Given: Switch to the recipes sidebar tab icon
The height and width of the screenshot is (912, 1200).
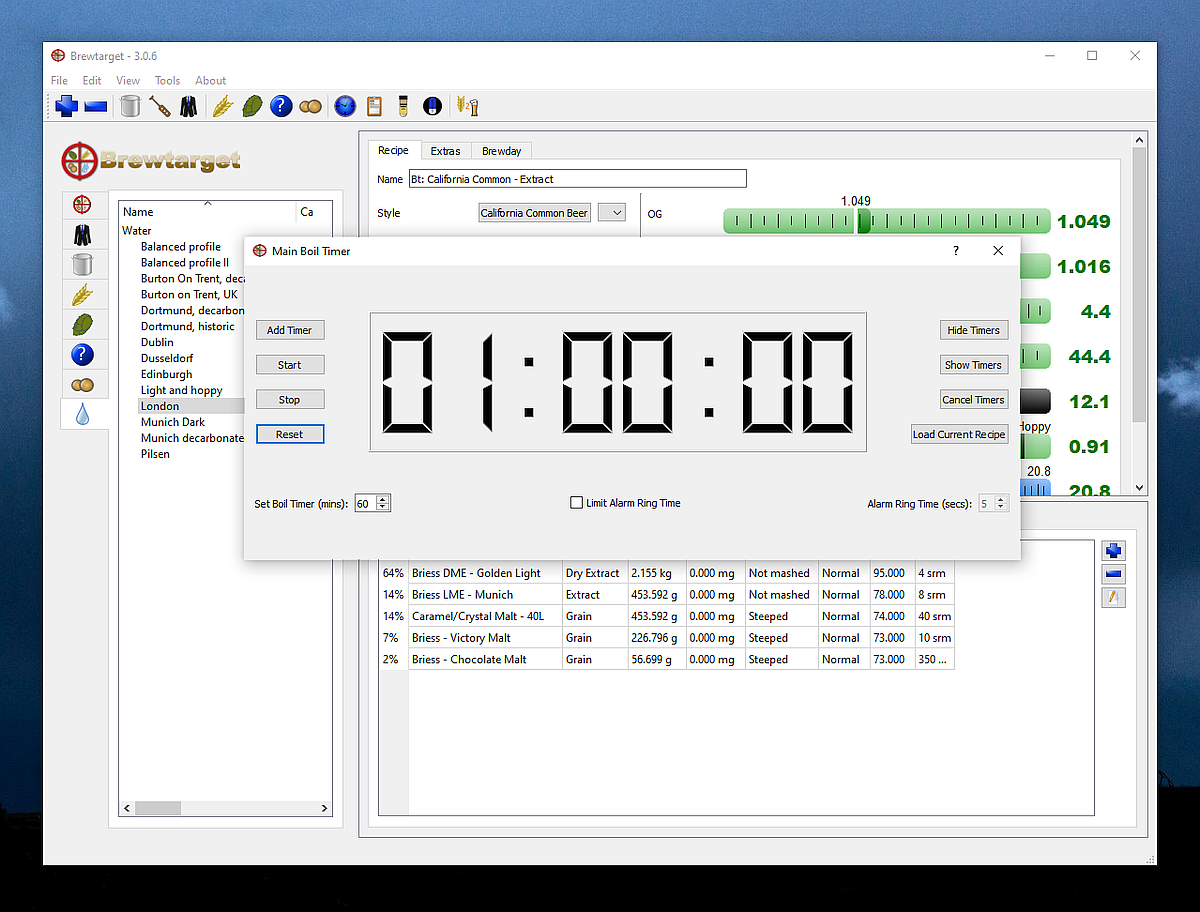Looking at the screenshot, I should pyautogui.click(x=82, y=205).
